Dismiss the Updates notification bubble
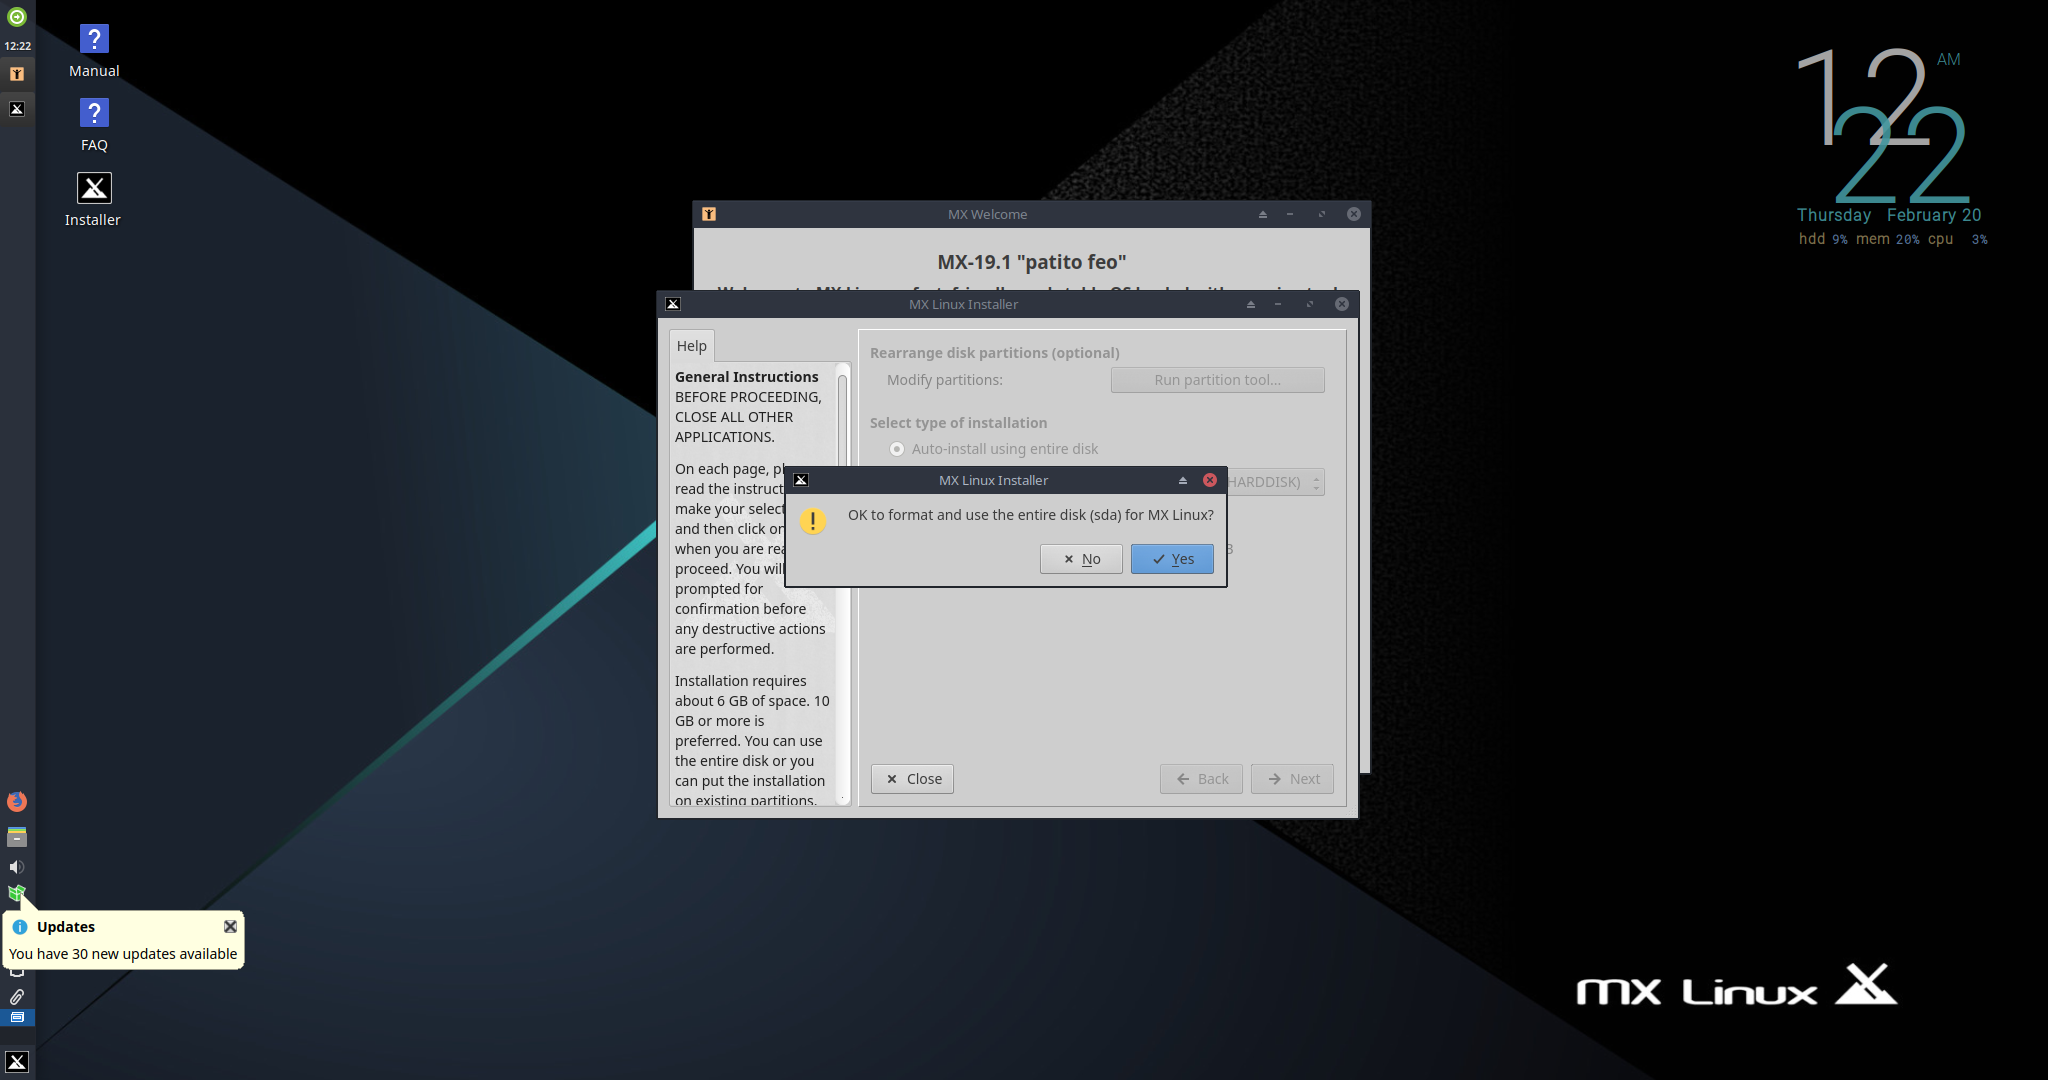The width and height of the screenshot is (2048, 1080). pos(230,927)
